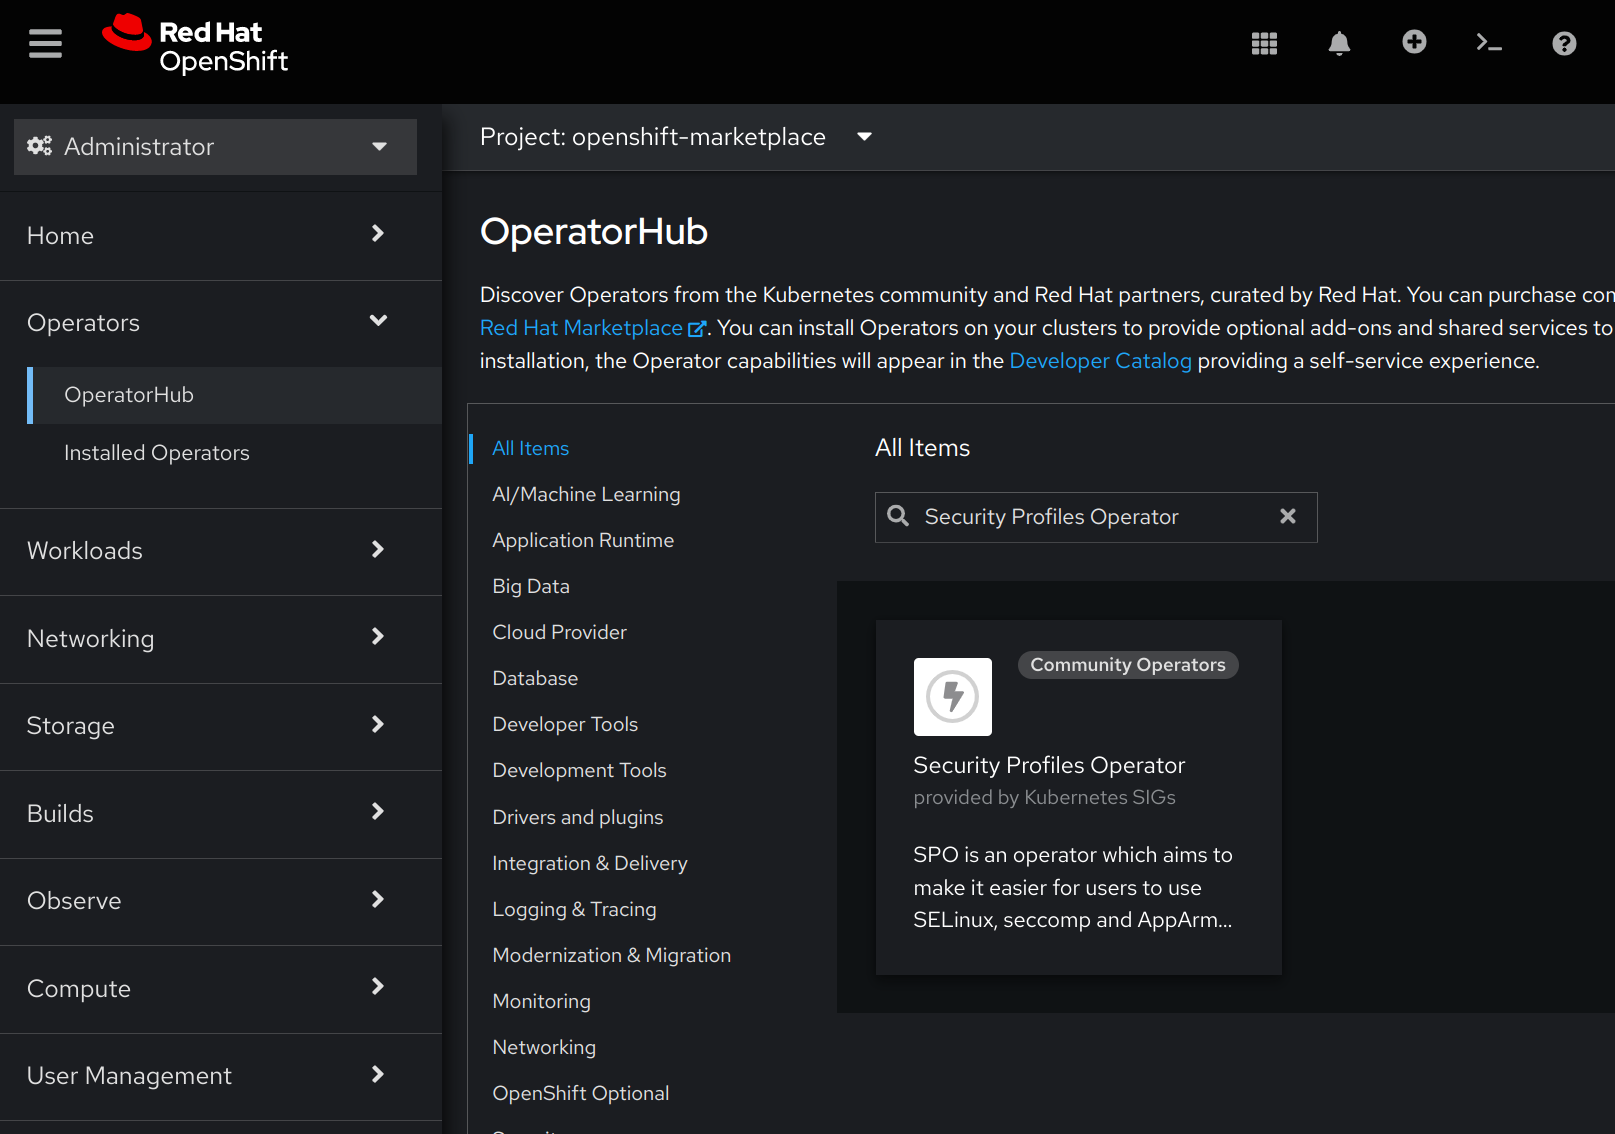Collapse the Operators navigation section

221,322
